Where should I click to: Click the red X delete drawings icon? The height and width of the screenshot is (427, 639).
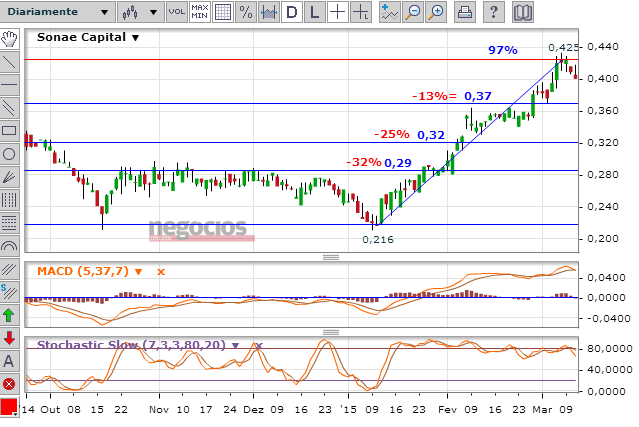click(x=9, y=384)
